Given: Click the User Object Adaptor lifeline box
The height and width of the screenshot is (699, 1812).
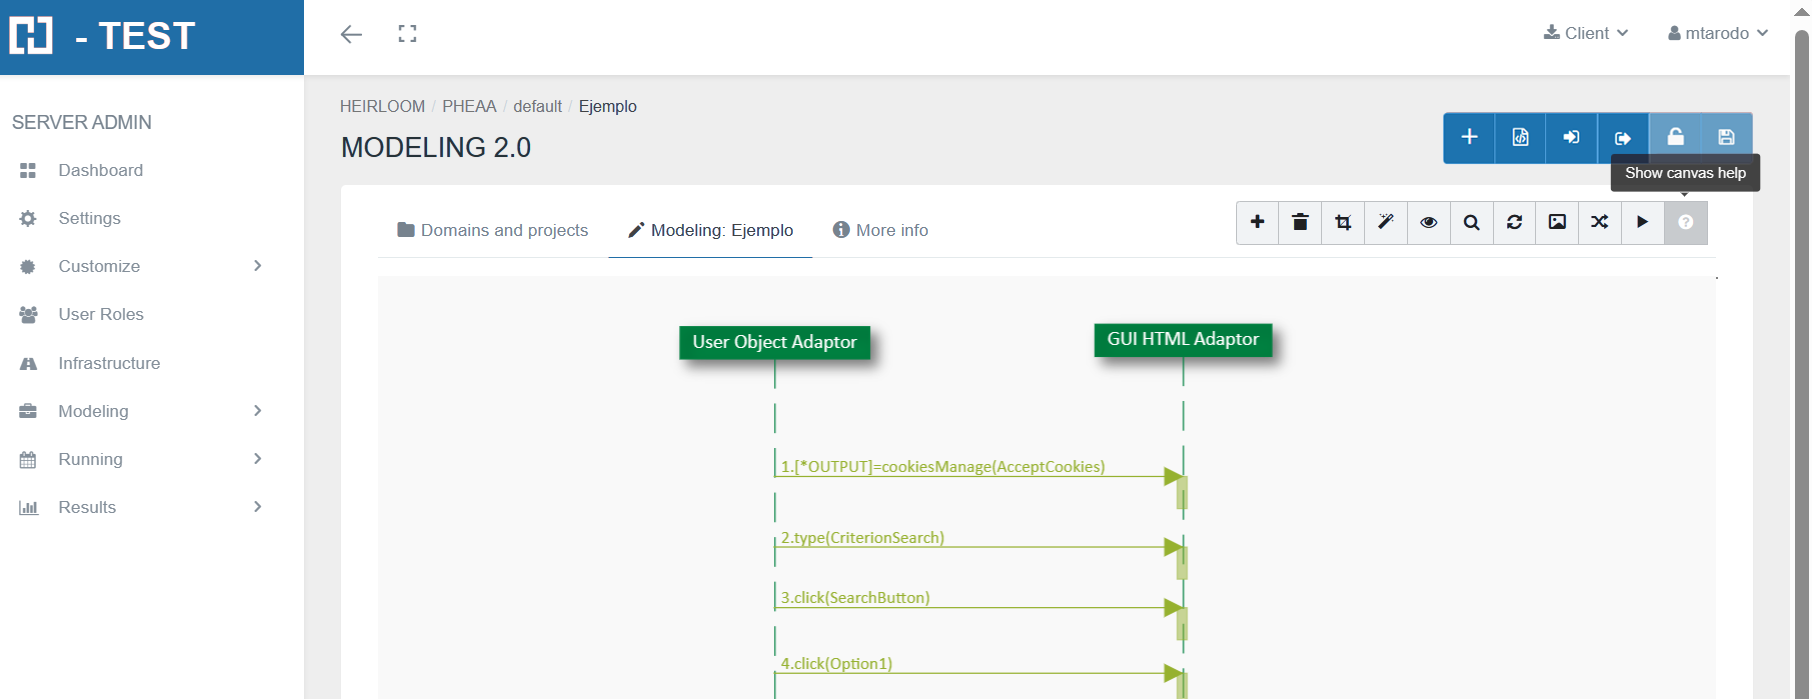Looking at the screenshot, I should point(774,342).
